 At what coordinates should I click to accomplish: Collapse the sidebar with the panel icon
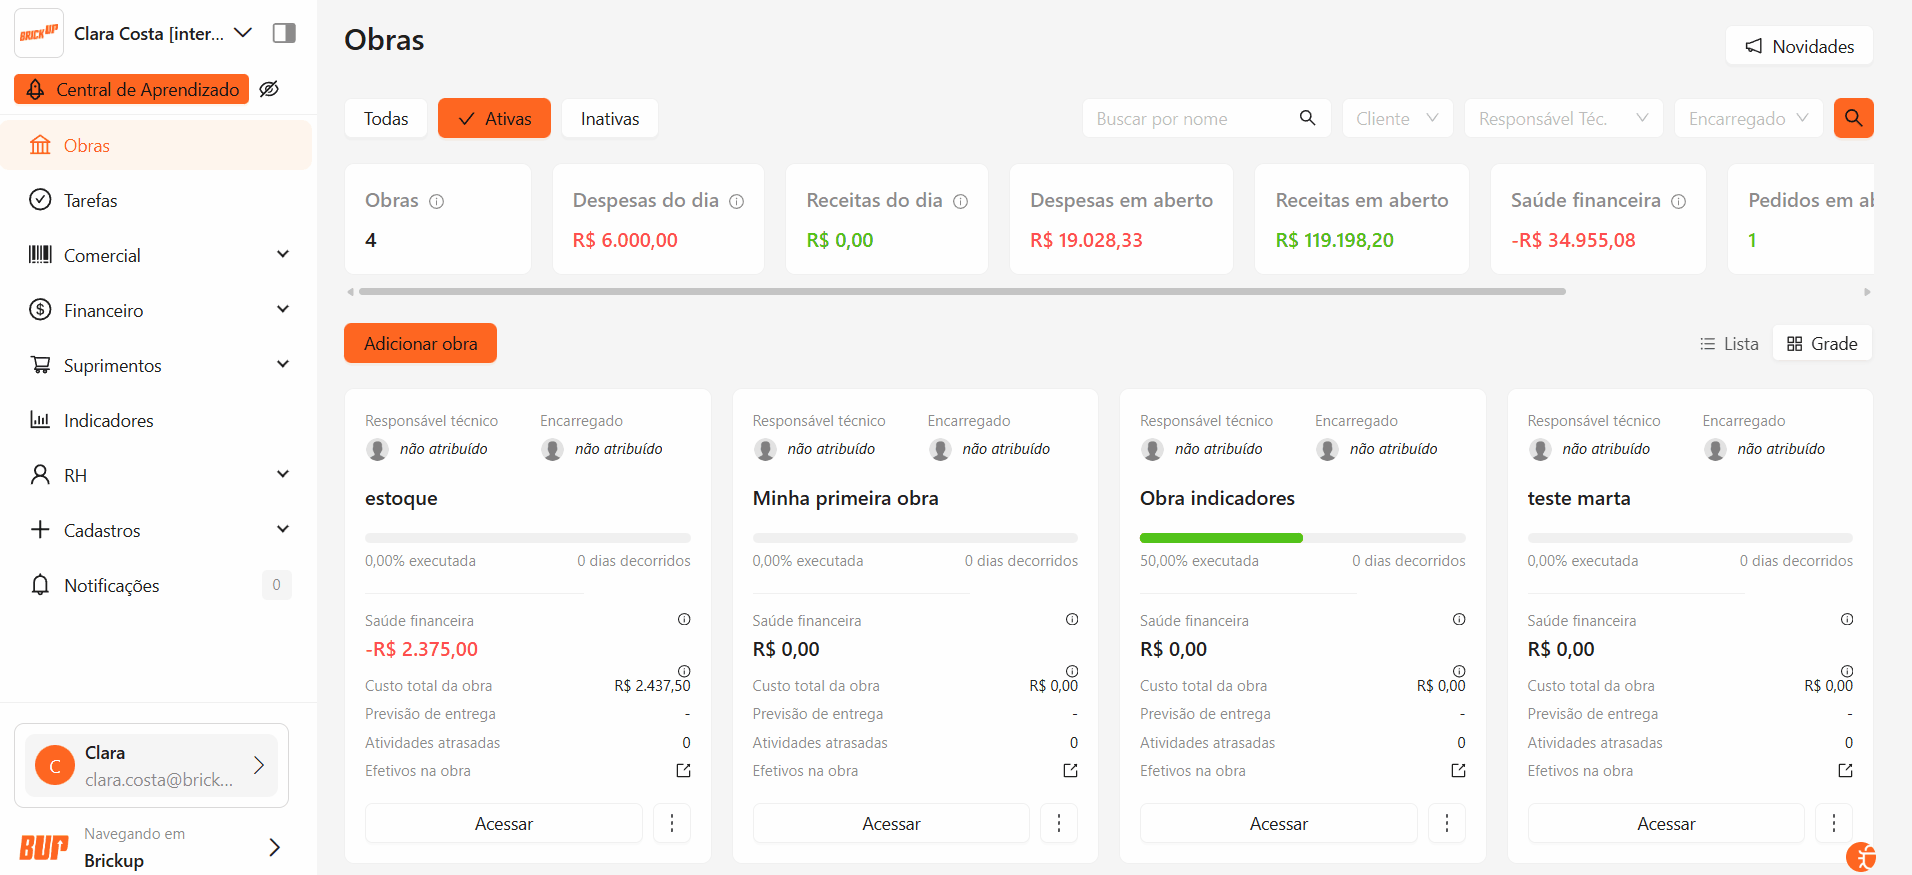pos(284,33)
